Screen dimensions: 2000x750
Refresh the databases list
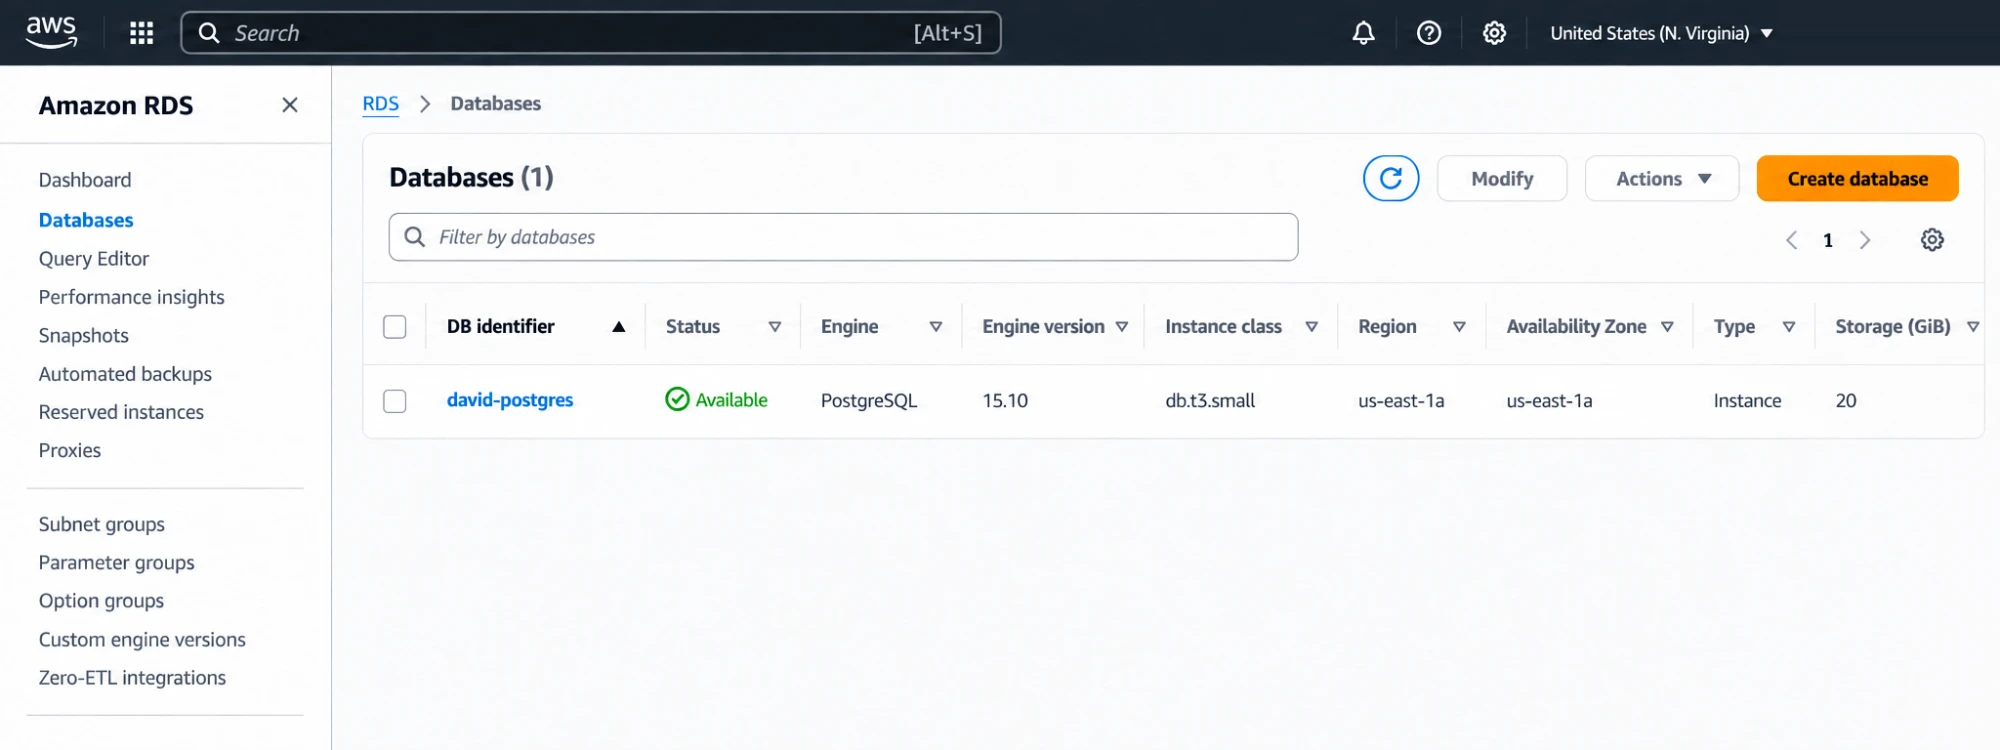(1391, 178)
